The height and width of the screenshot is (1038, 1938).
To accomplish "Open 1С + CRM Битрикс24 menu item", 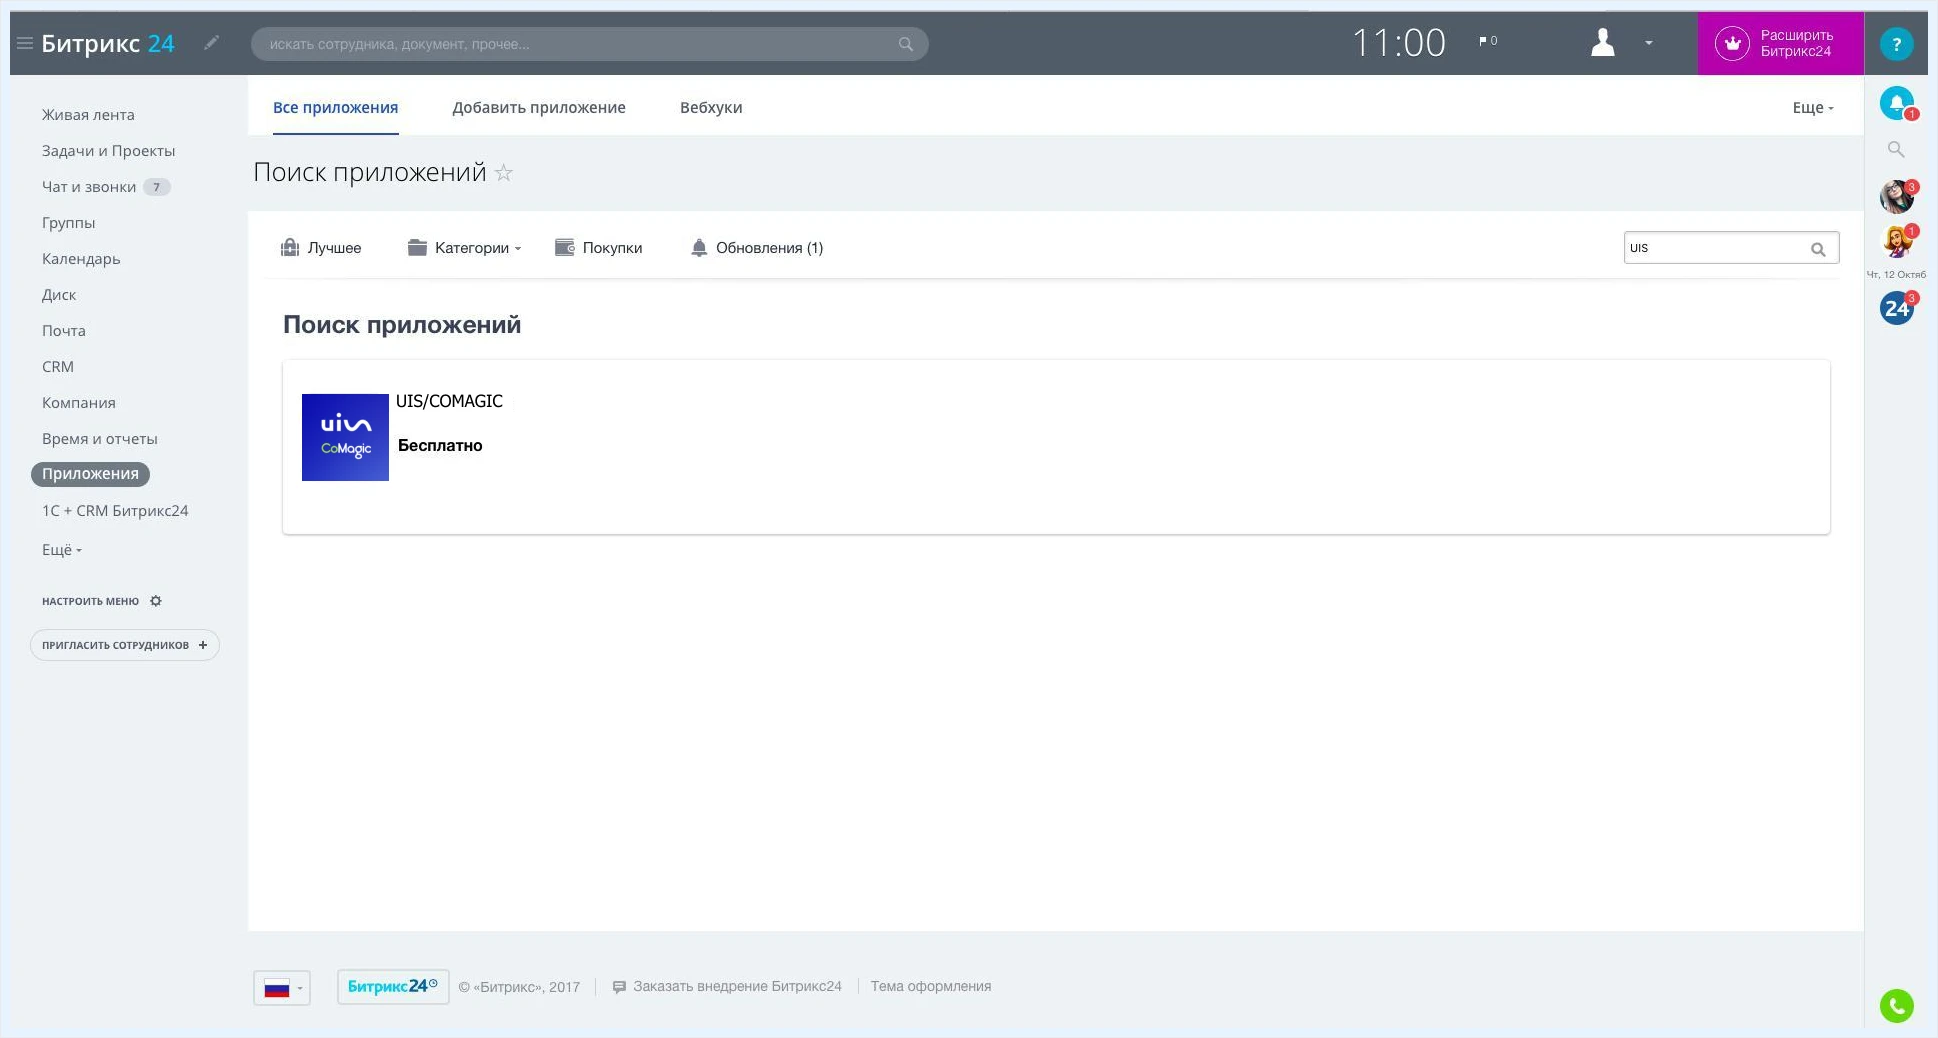I will pyautogui.click(x=115, y=511).
